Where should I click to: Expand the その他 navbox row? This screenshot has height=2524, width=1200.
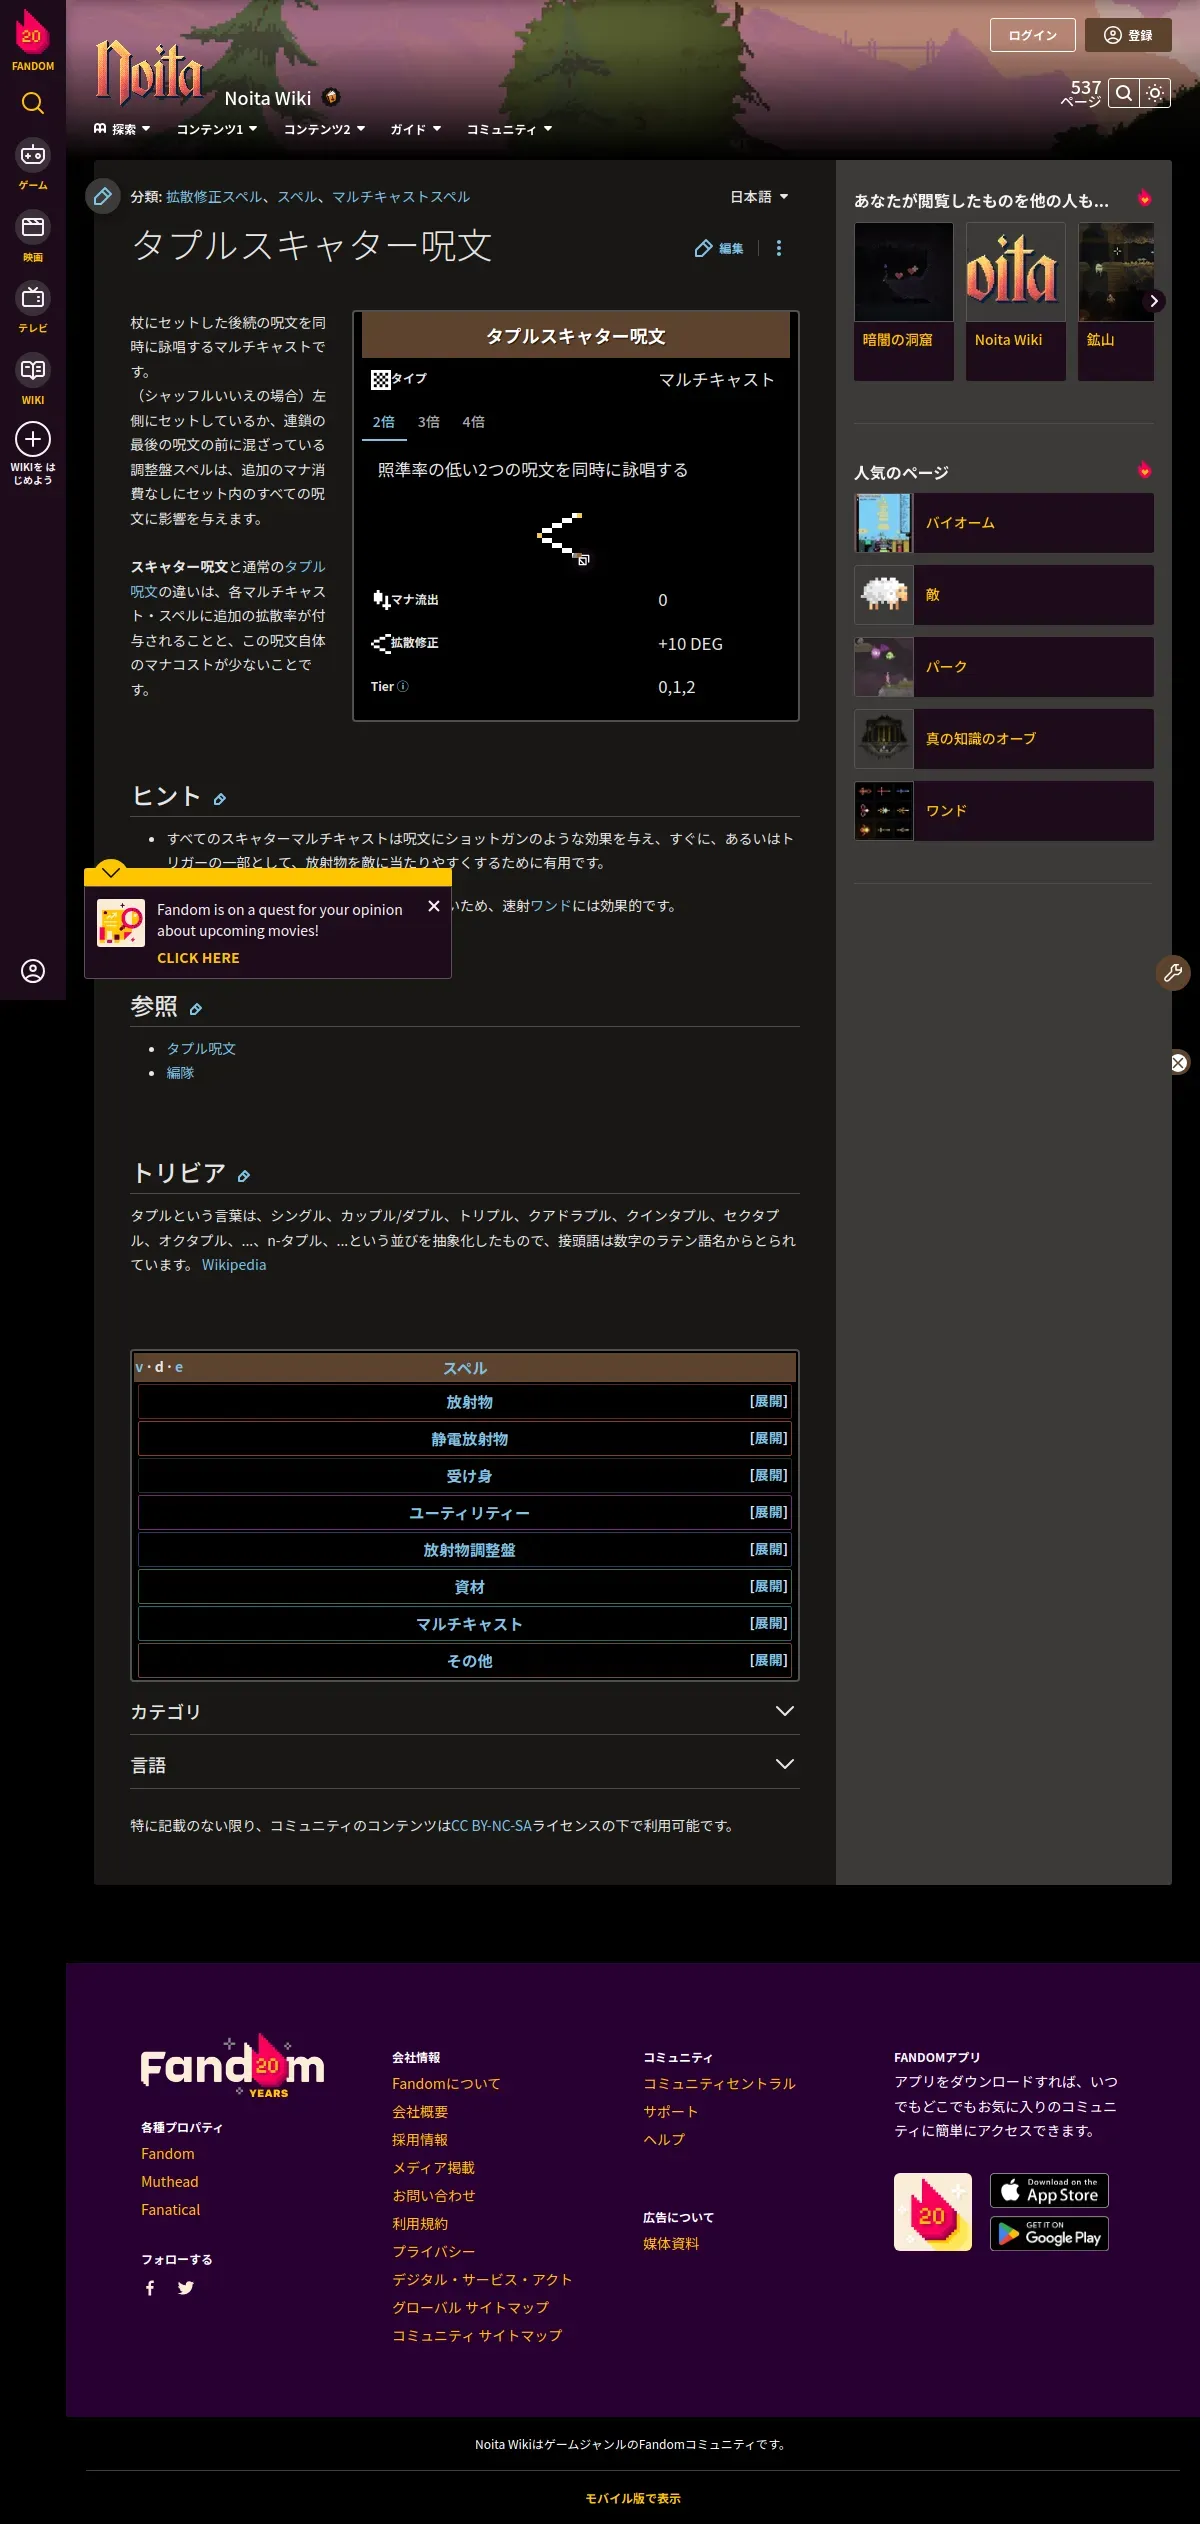point(768,1661)
